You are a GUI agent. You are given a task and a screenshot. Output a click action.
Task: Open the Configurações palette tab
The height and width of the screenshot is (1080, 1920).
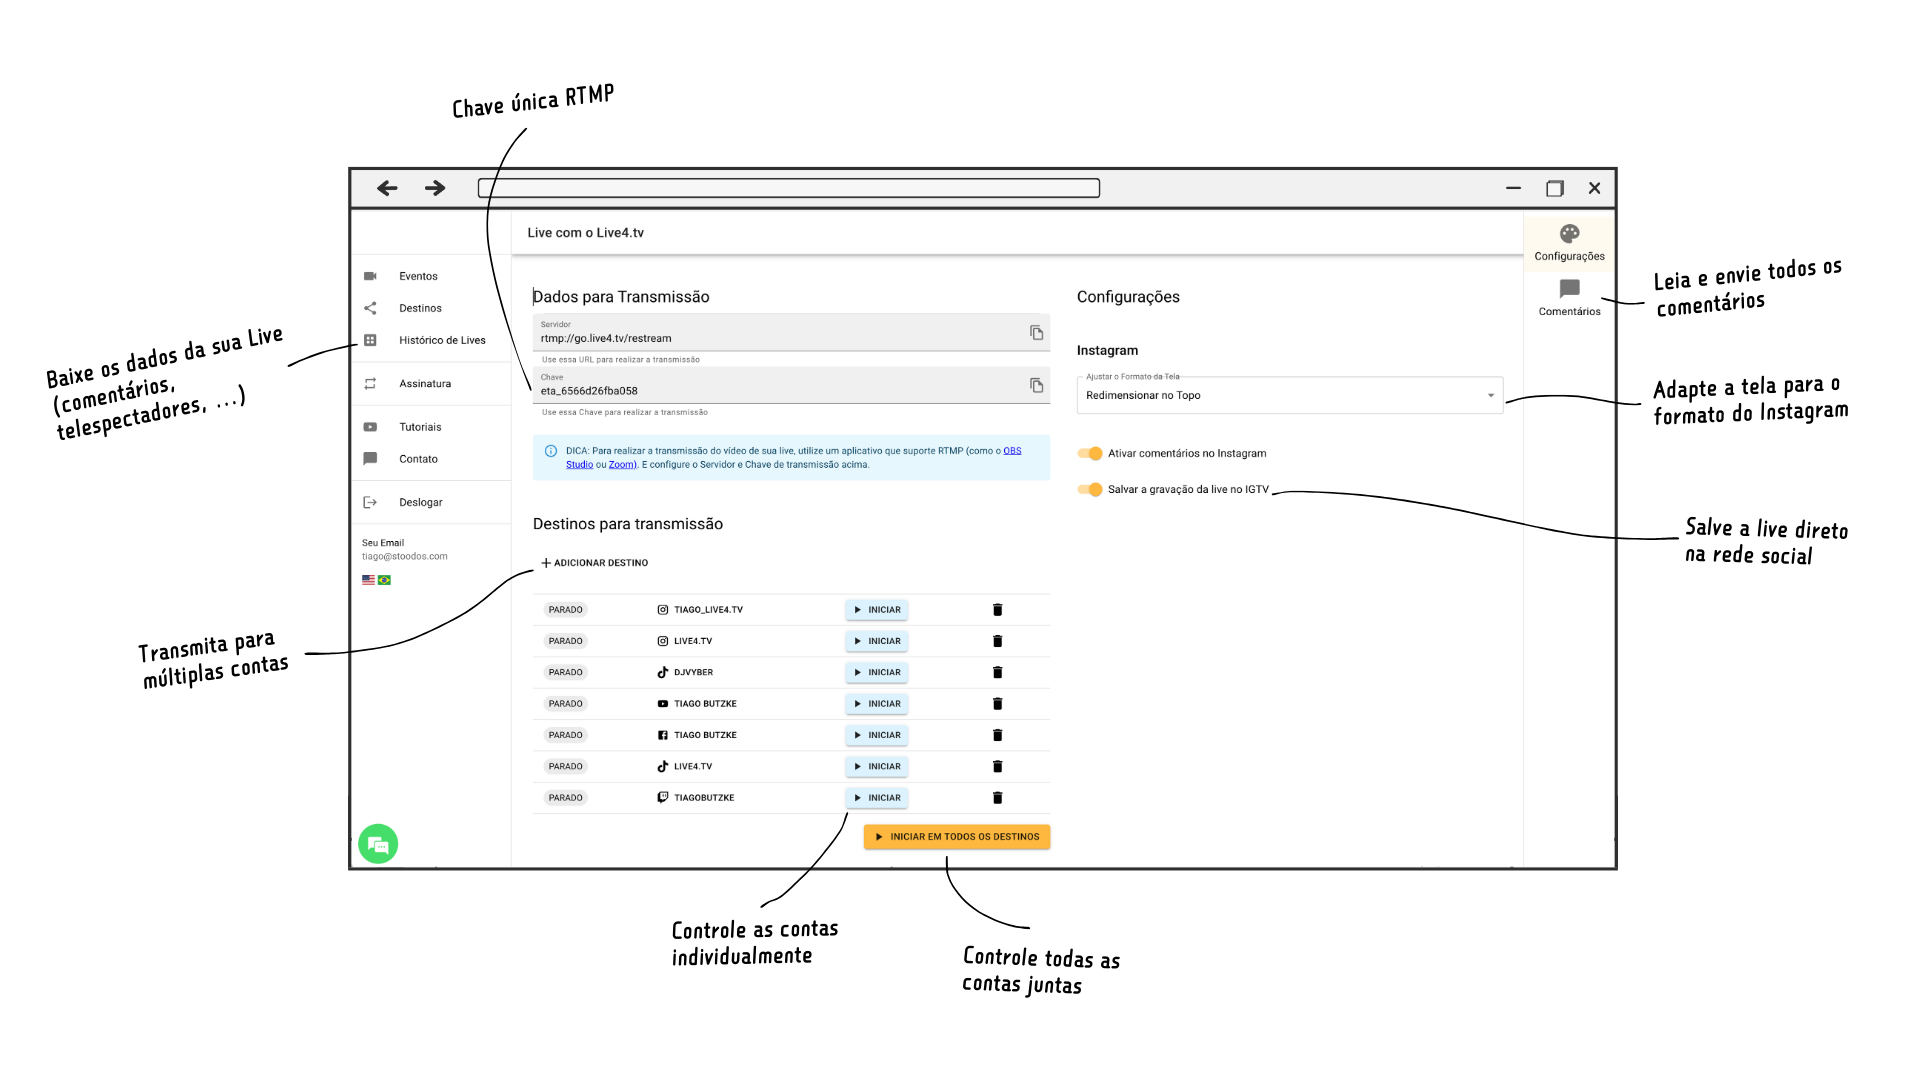click(x=1569, y=243)
